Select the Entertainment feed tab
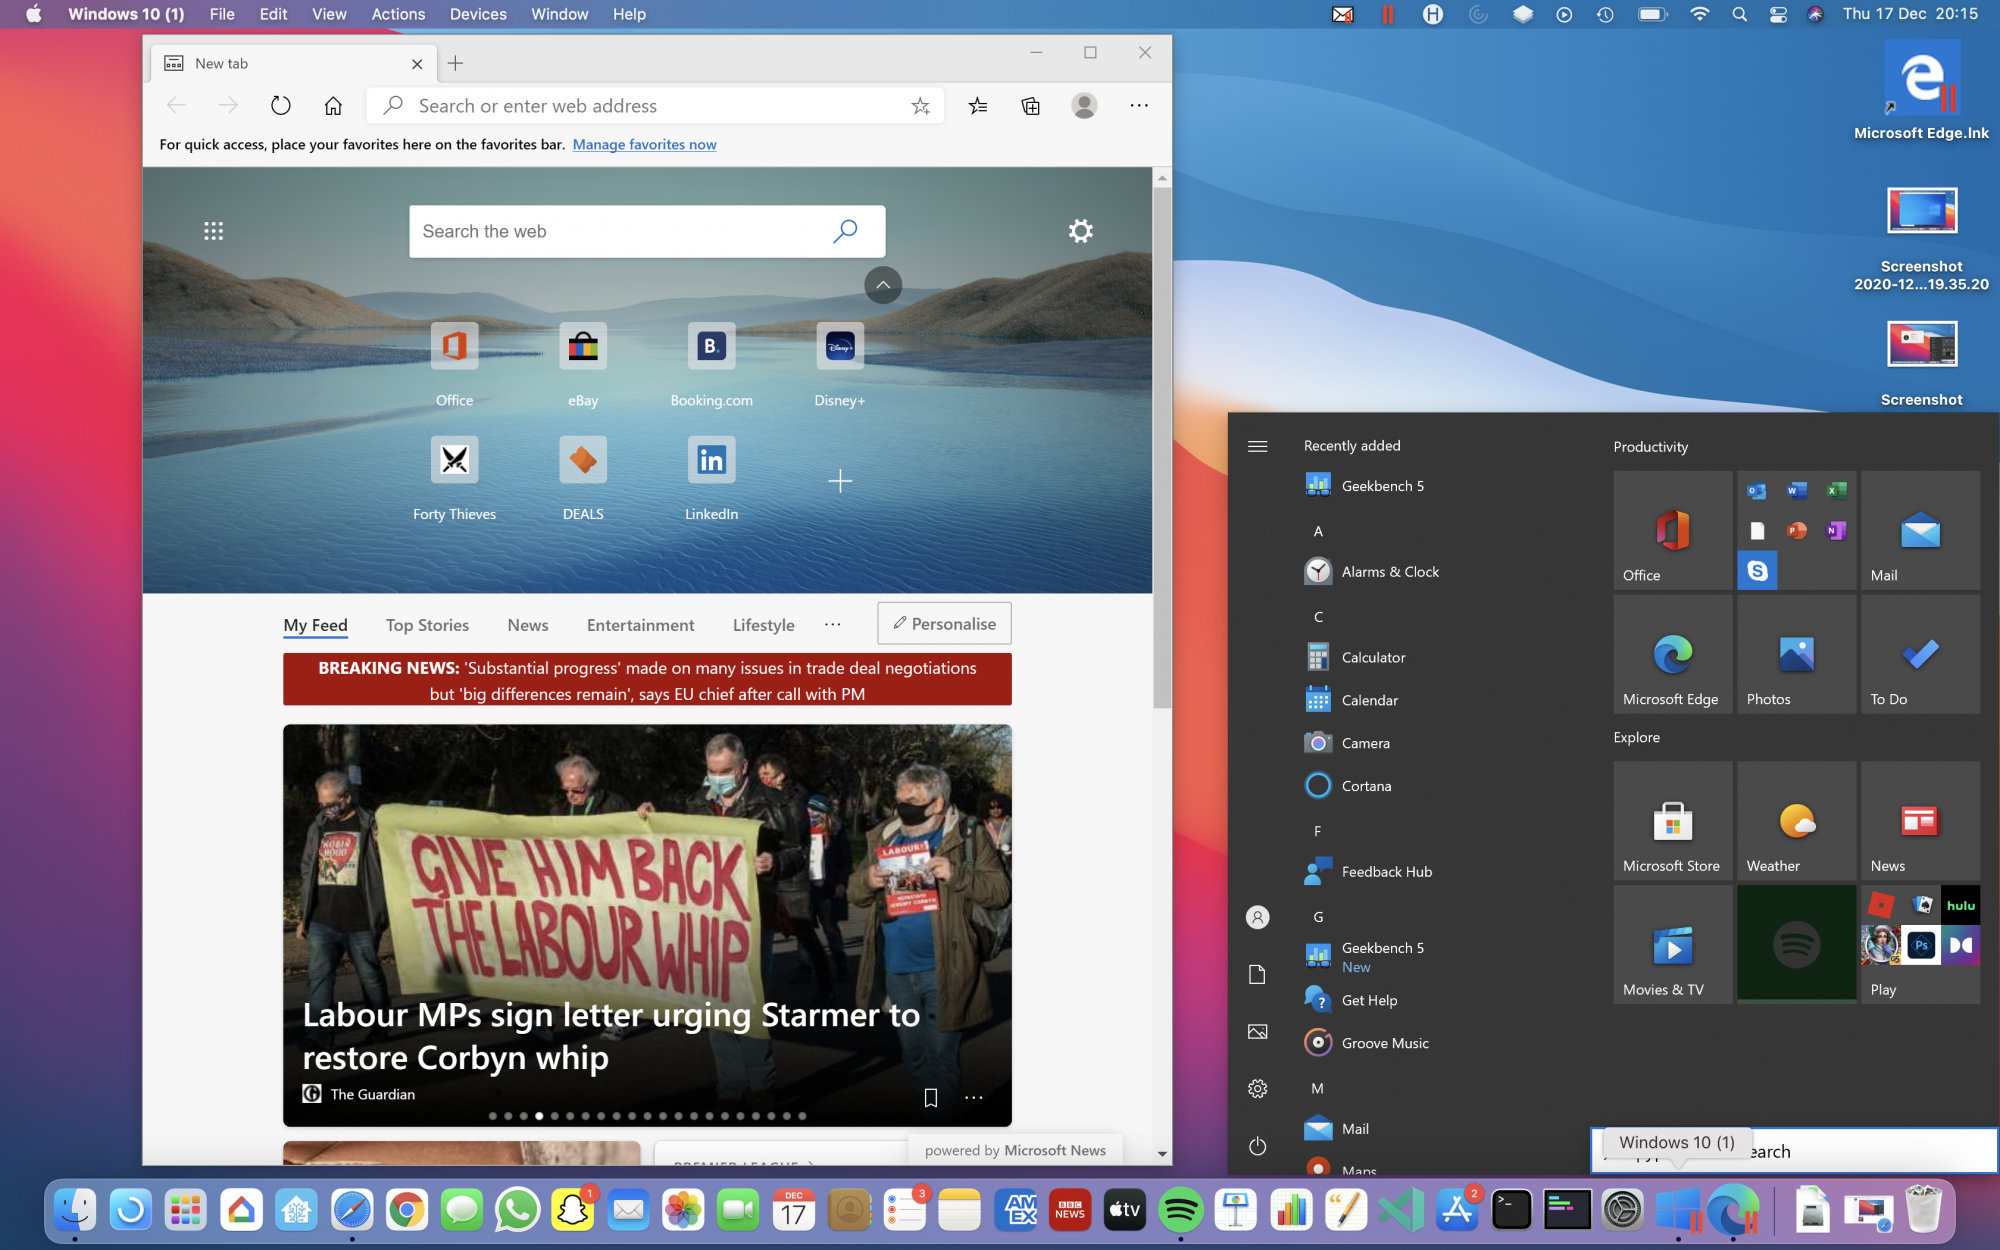The height and width of the screenshot is (1250, 2000). 640,625
